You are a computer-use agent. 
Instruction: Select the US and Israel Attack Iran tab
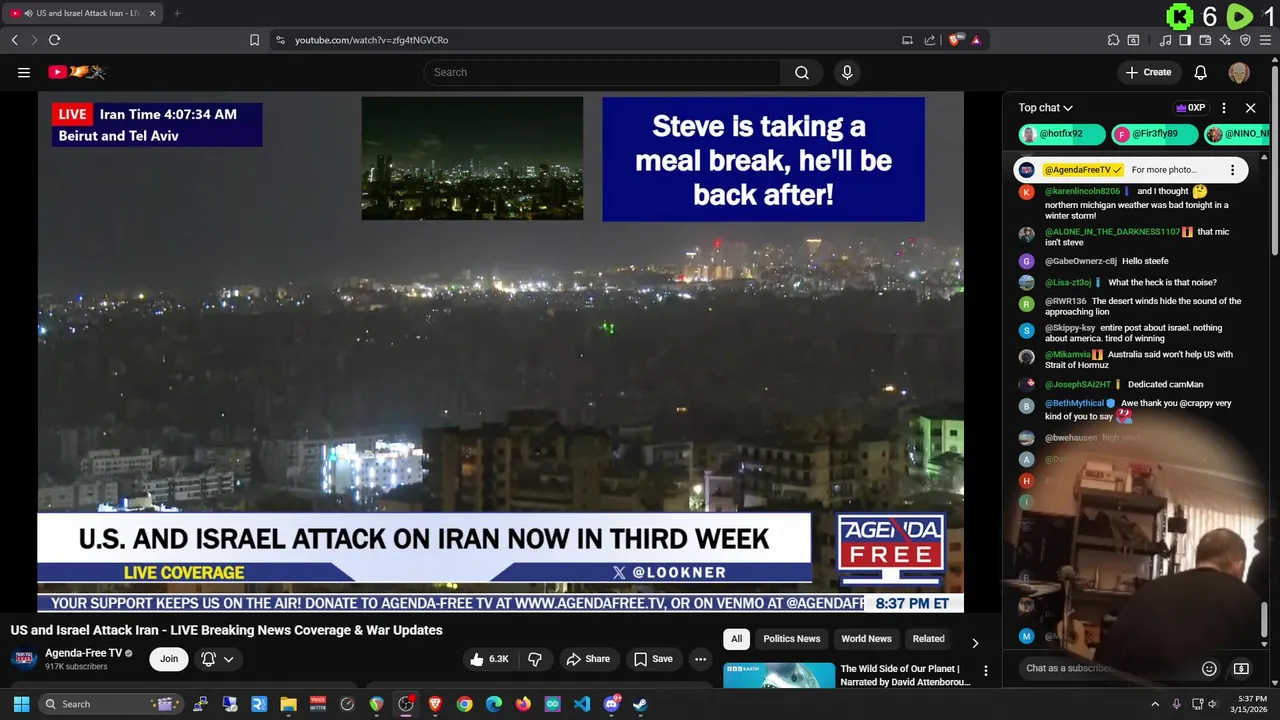[x=82, y=13]
